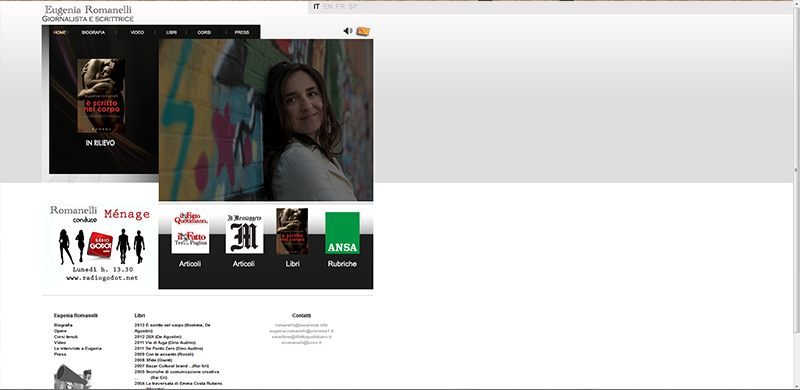Click the Radio Godot Ménage banner
This screenshot has height=390, width=800.
click(x=101, y=244)
